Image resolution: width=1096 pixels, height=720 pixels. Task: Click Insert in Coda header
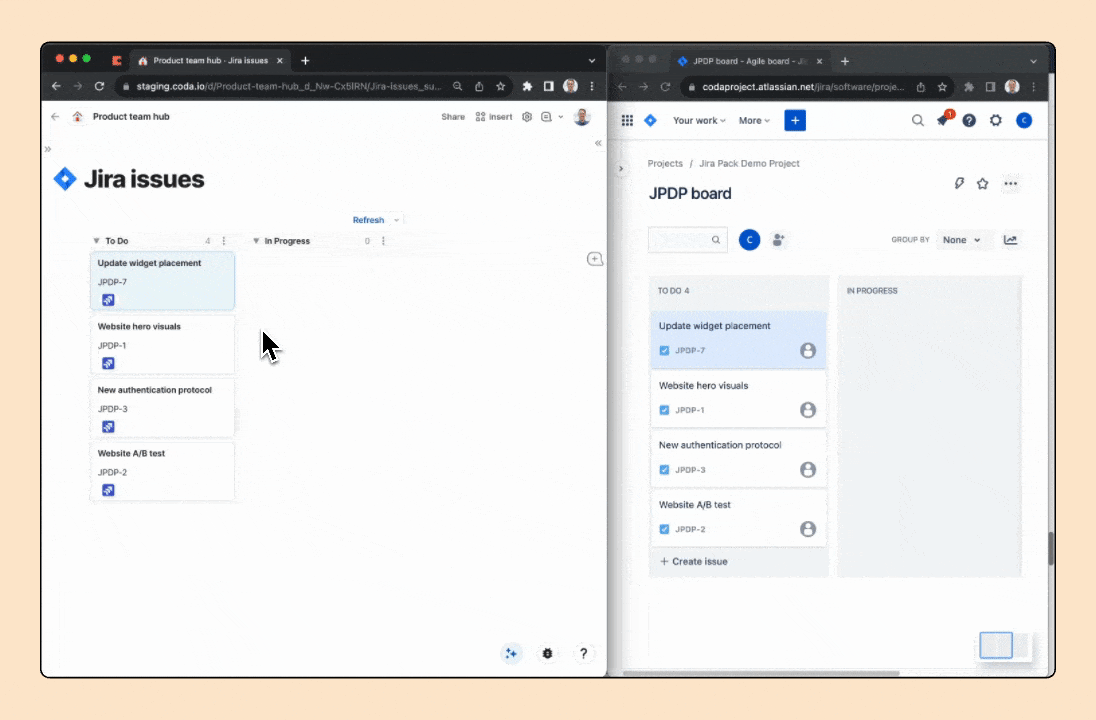pos(493,117)
